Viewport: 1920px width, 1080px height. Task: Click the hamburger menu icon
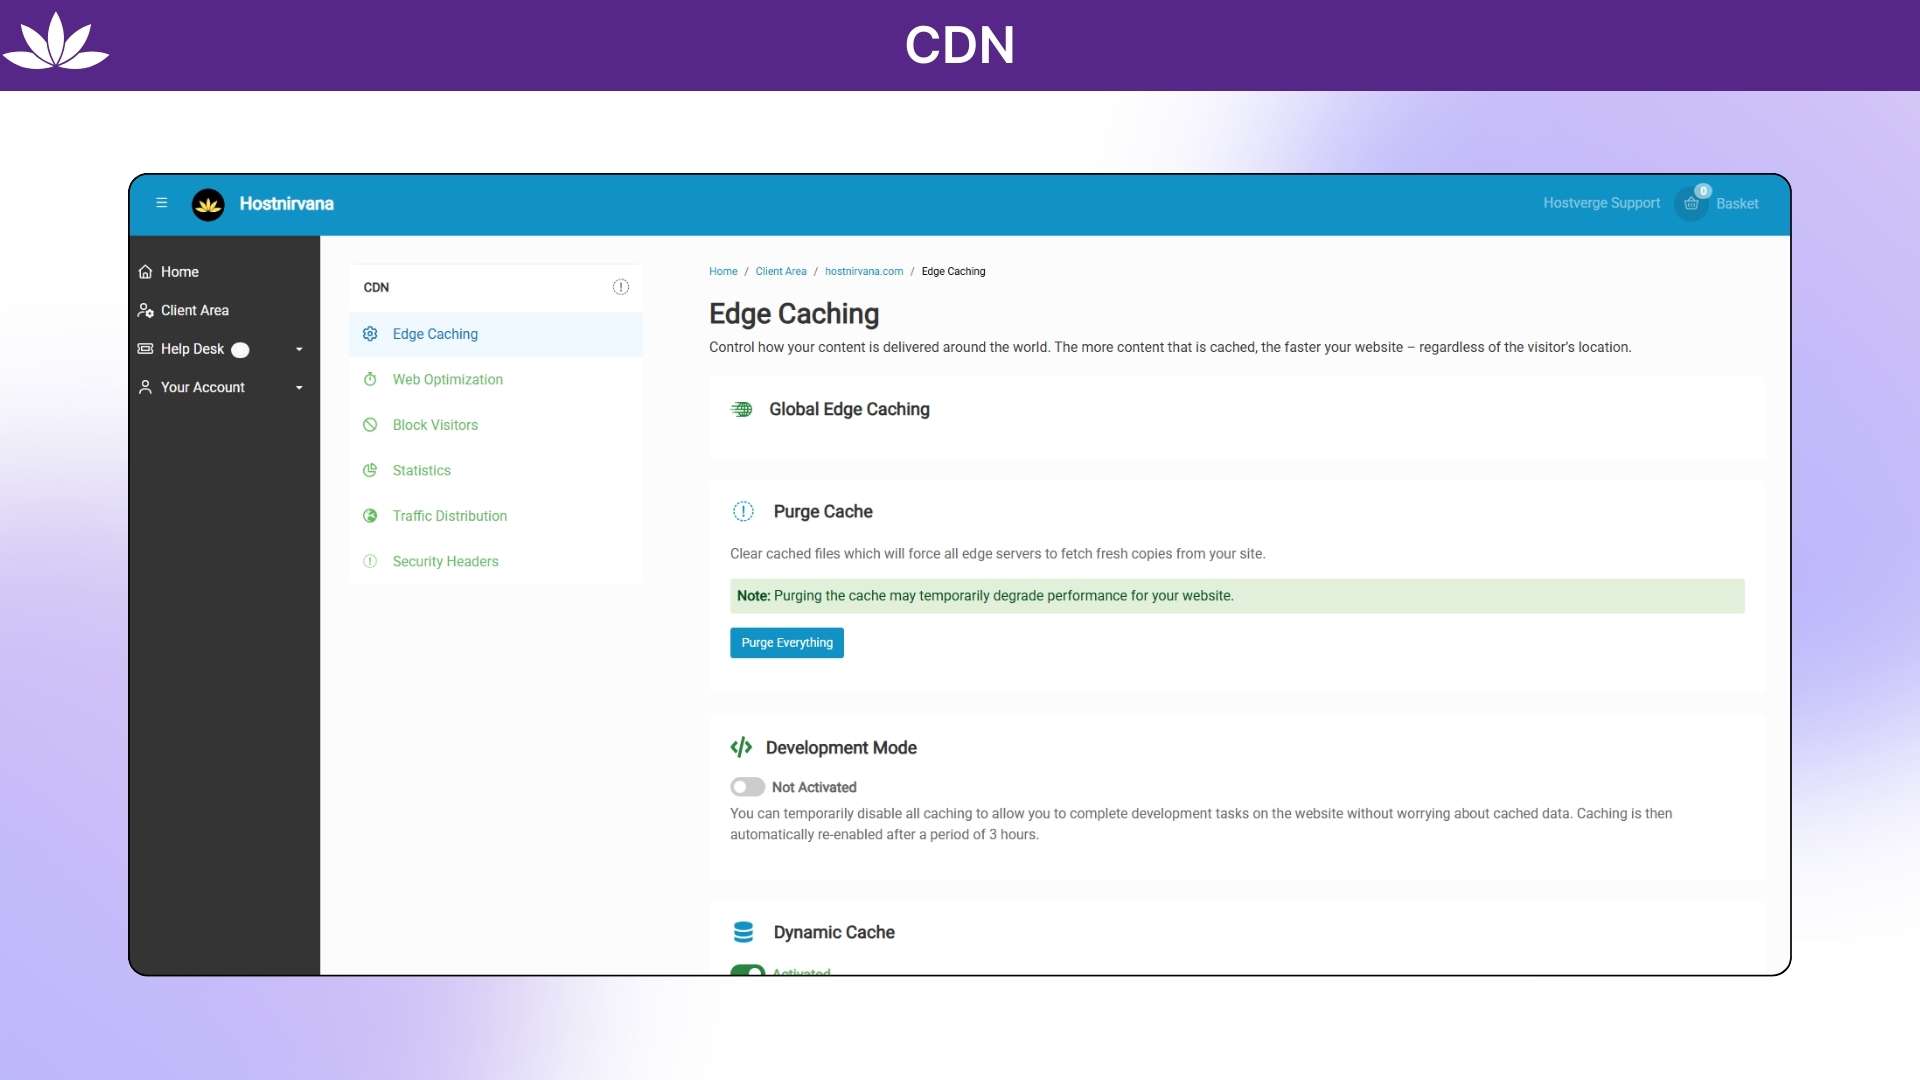click(x=161, y=203)
